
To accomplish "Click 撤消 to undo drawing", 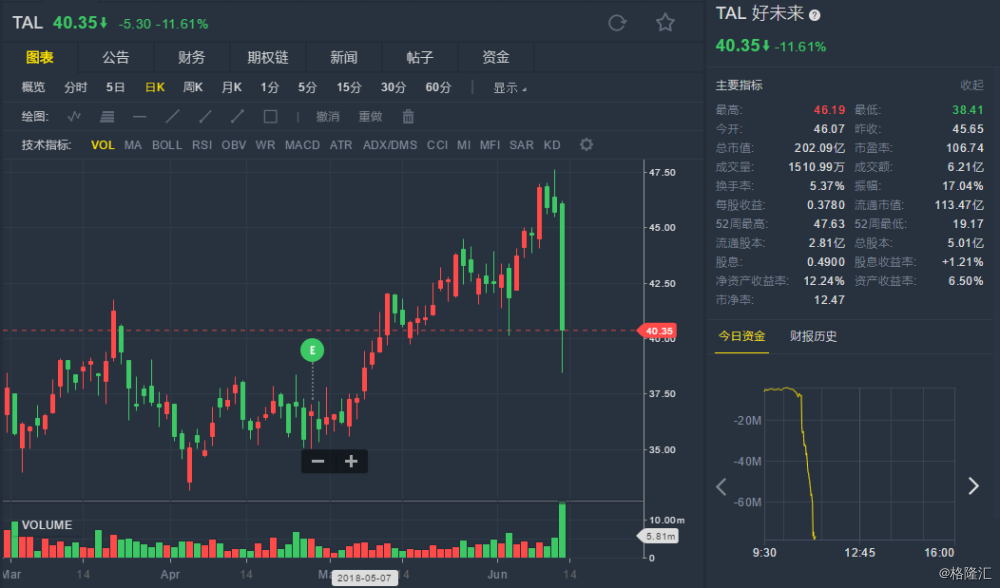I will coord(328,117).
